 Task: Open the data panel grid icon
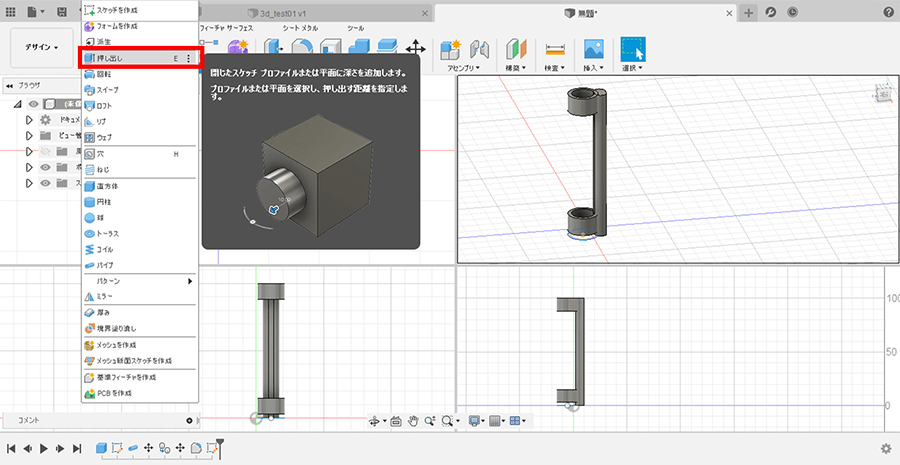tap(9, 11)
